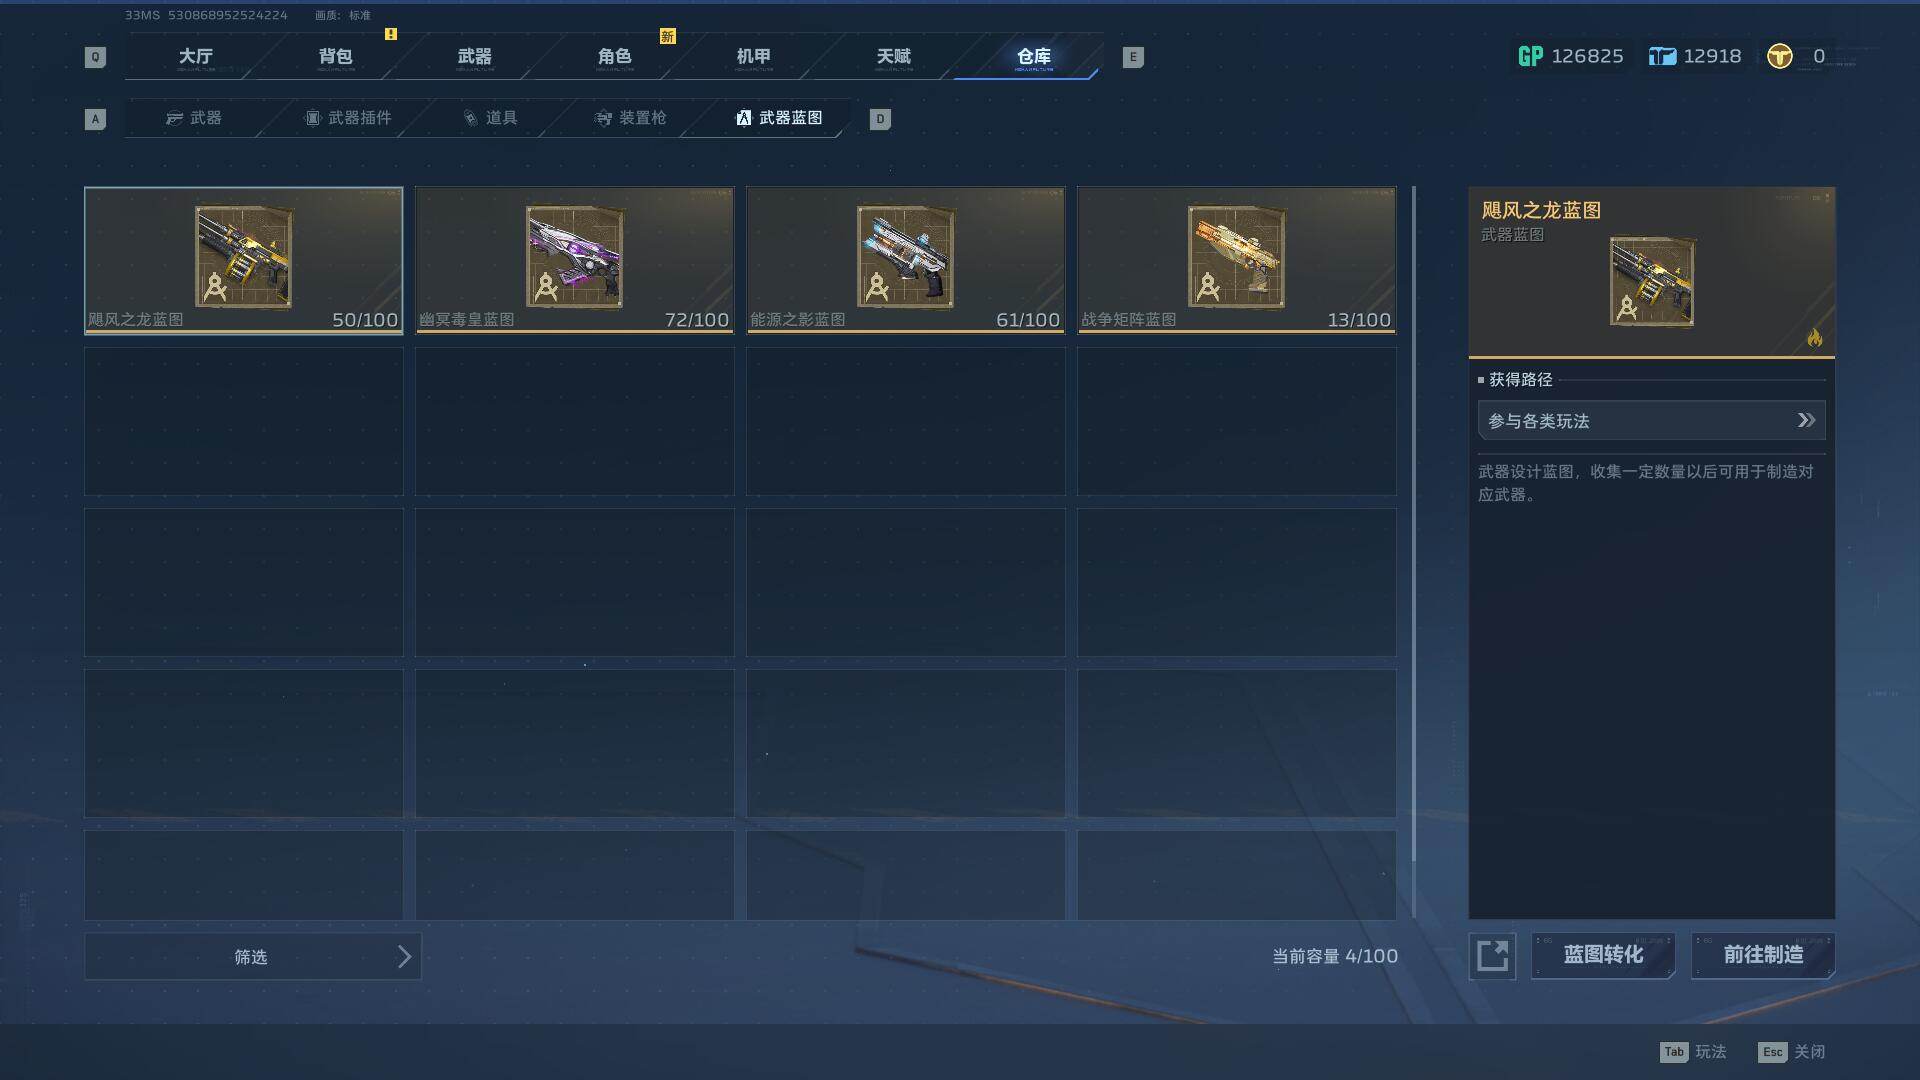Click the blue ticket currency icon

click(x=1662, y=57)
